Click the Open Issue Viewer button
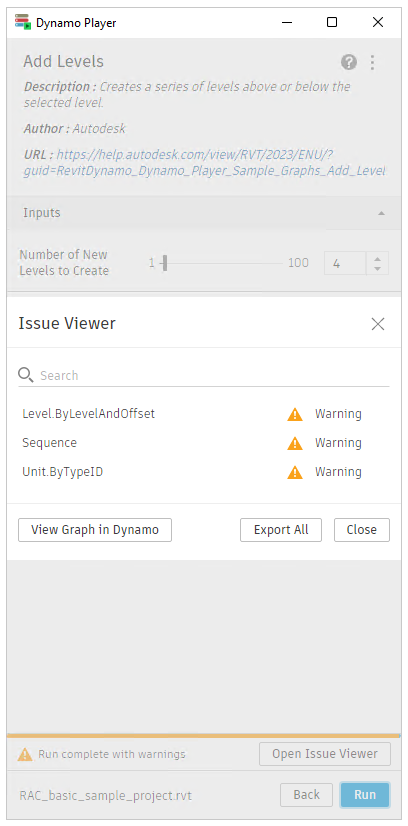408x826 pixels. [325, 754]
